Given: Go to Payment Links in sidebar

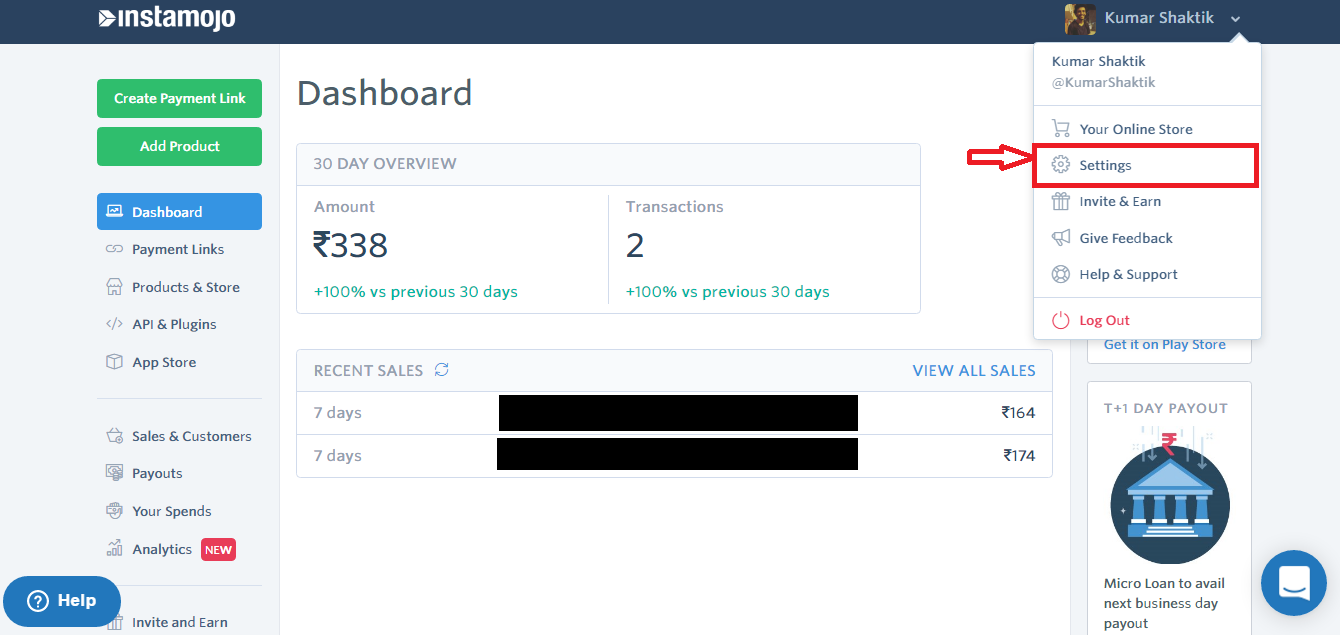Looking at the screenshot, I should point(179,249).
